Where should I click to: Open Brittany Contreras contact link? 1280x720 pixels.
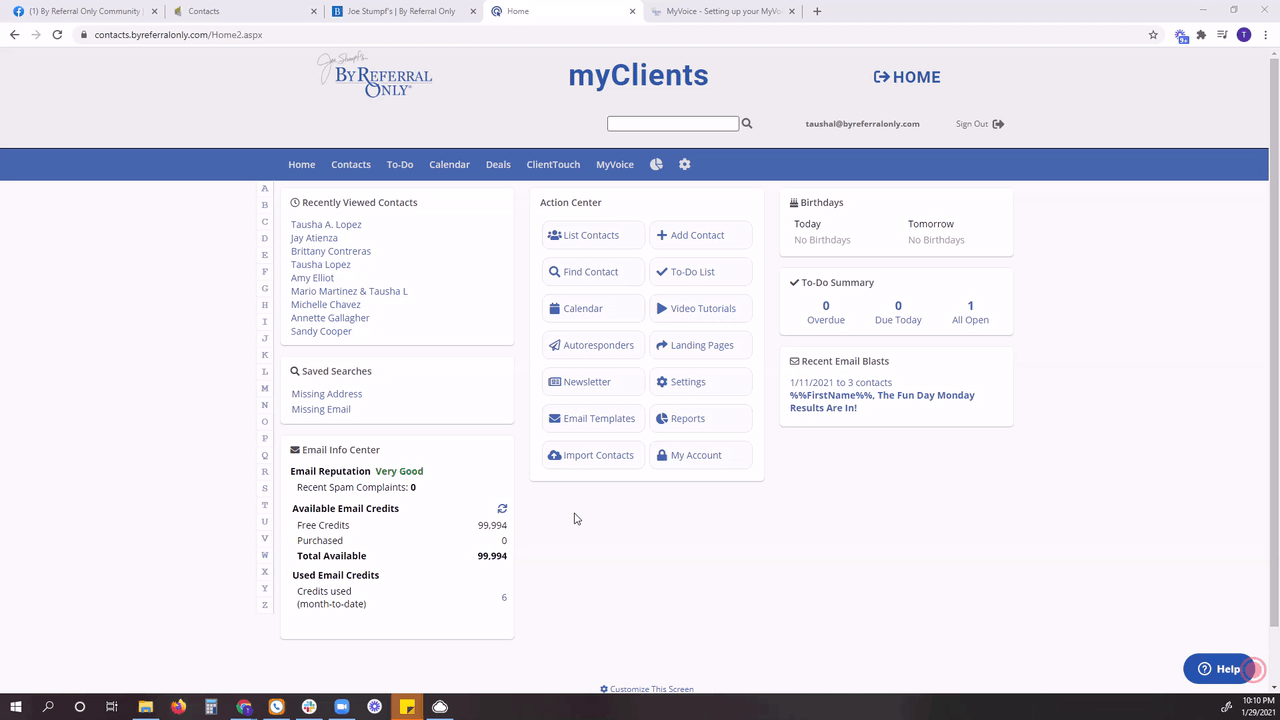point(331,251)
